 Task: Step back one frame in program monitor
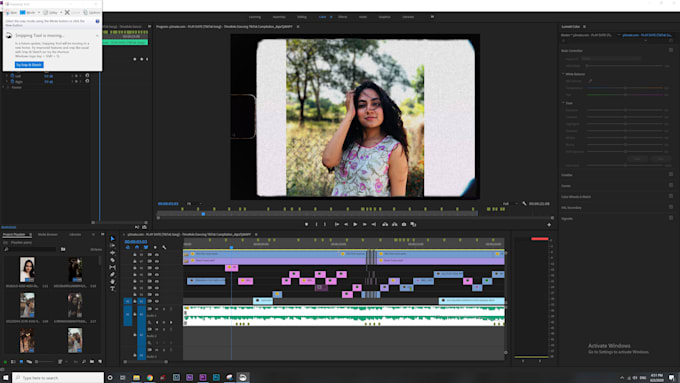click(x=346, y=224)
